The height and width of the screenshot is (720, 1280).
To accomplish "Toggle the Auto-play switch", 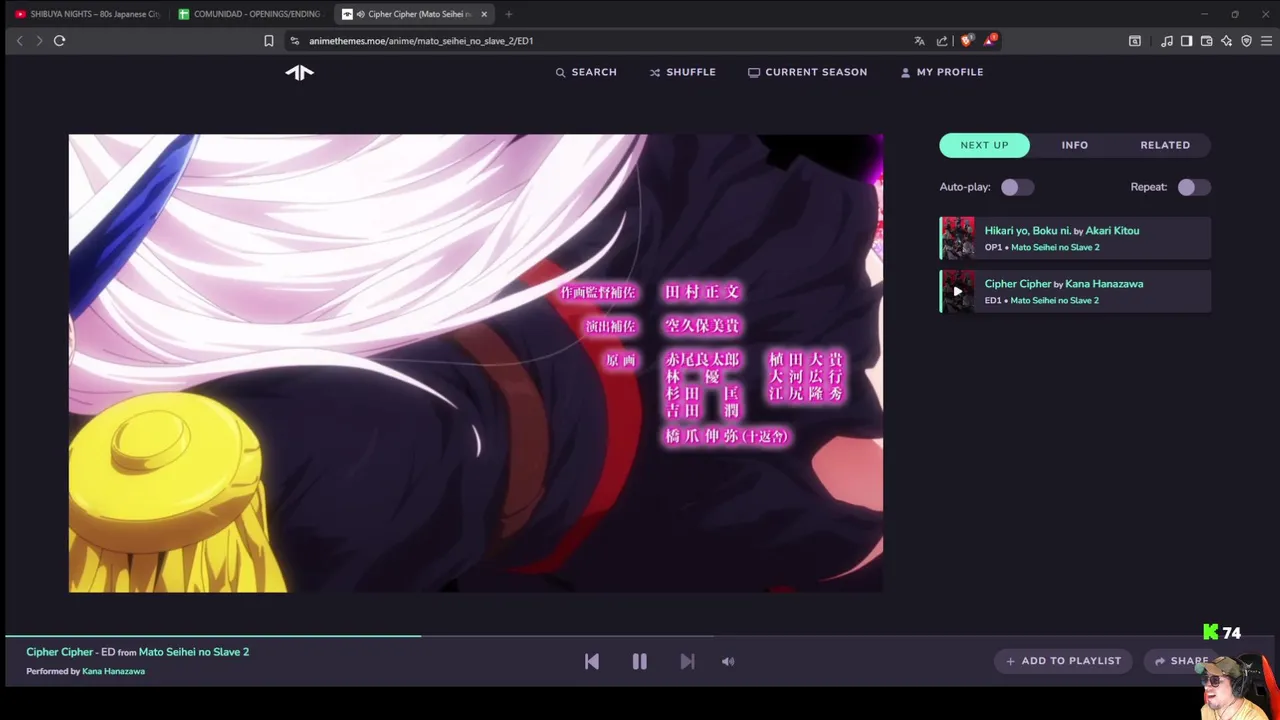I will [1018, 187].
